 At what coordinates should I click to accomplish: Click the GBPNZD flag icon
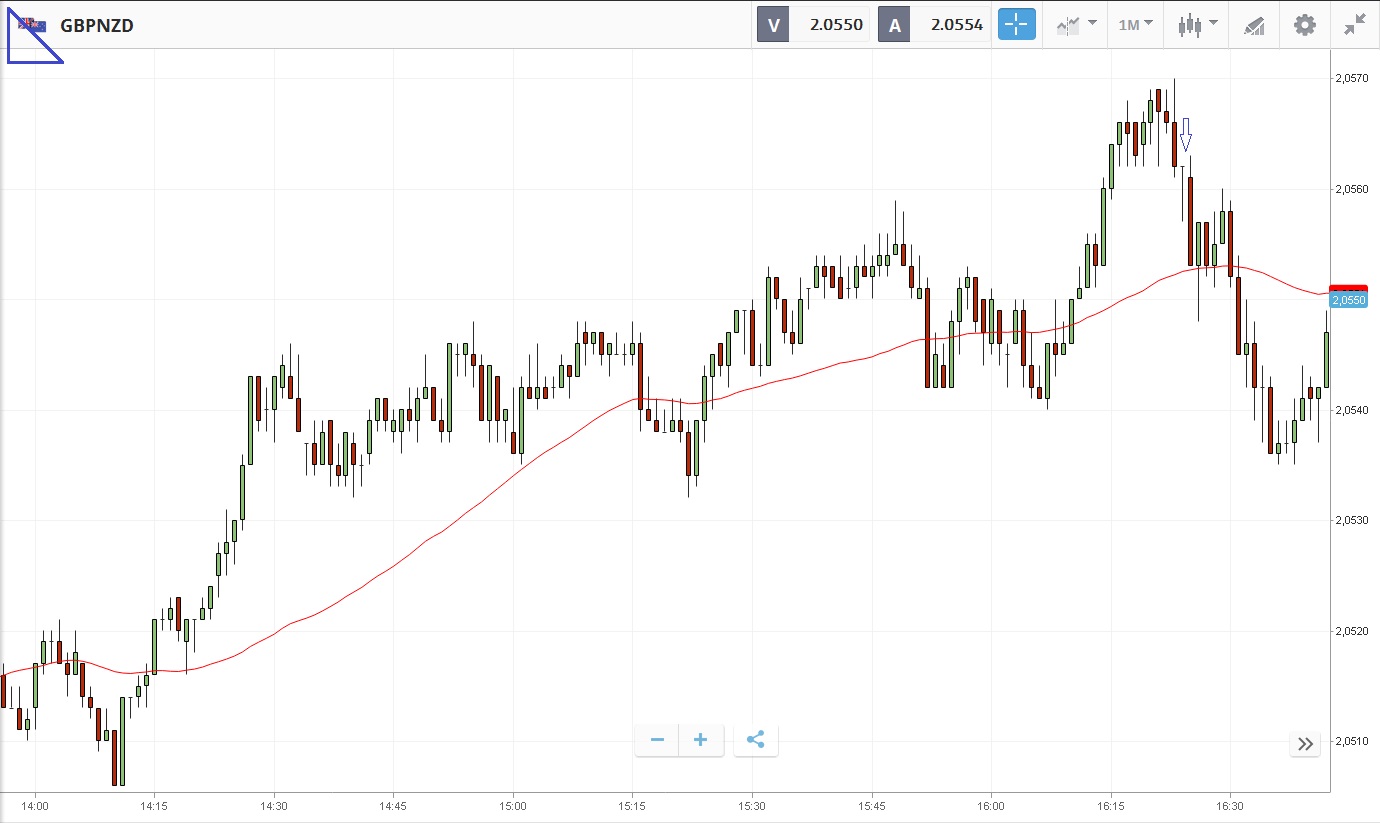pos(31,25)
